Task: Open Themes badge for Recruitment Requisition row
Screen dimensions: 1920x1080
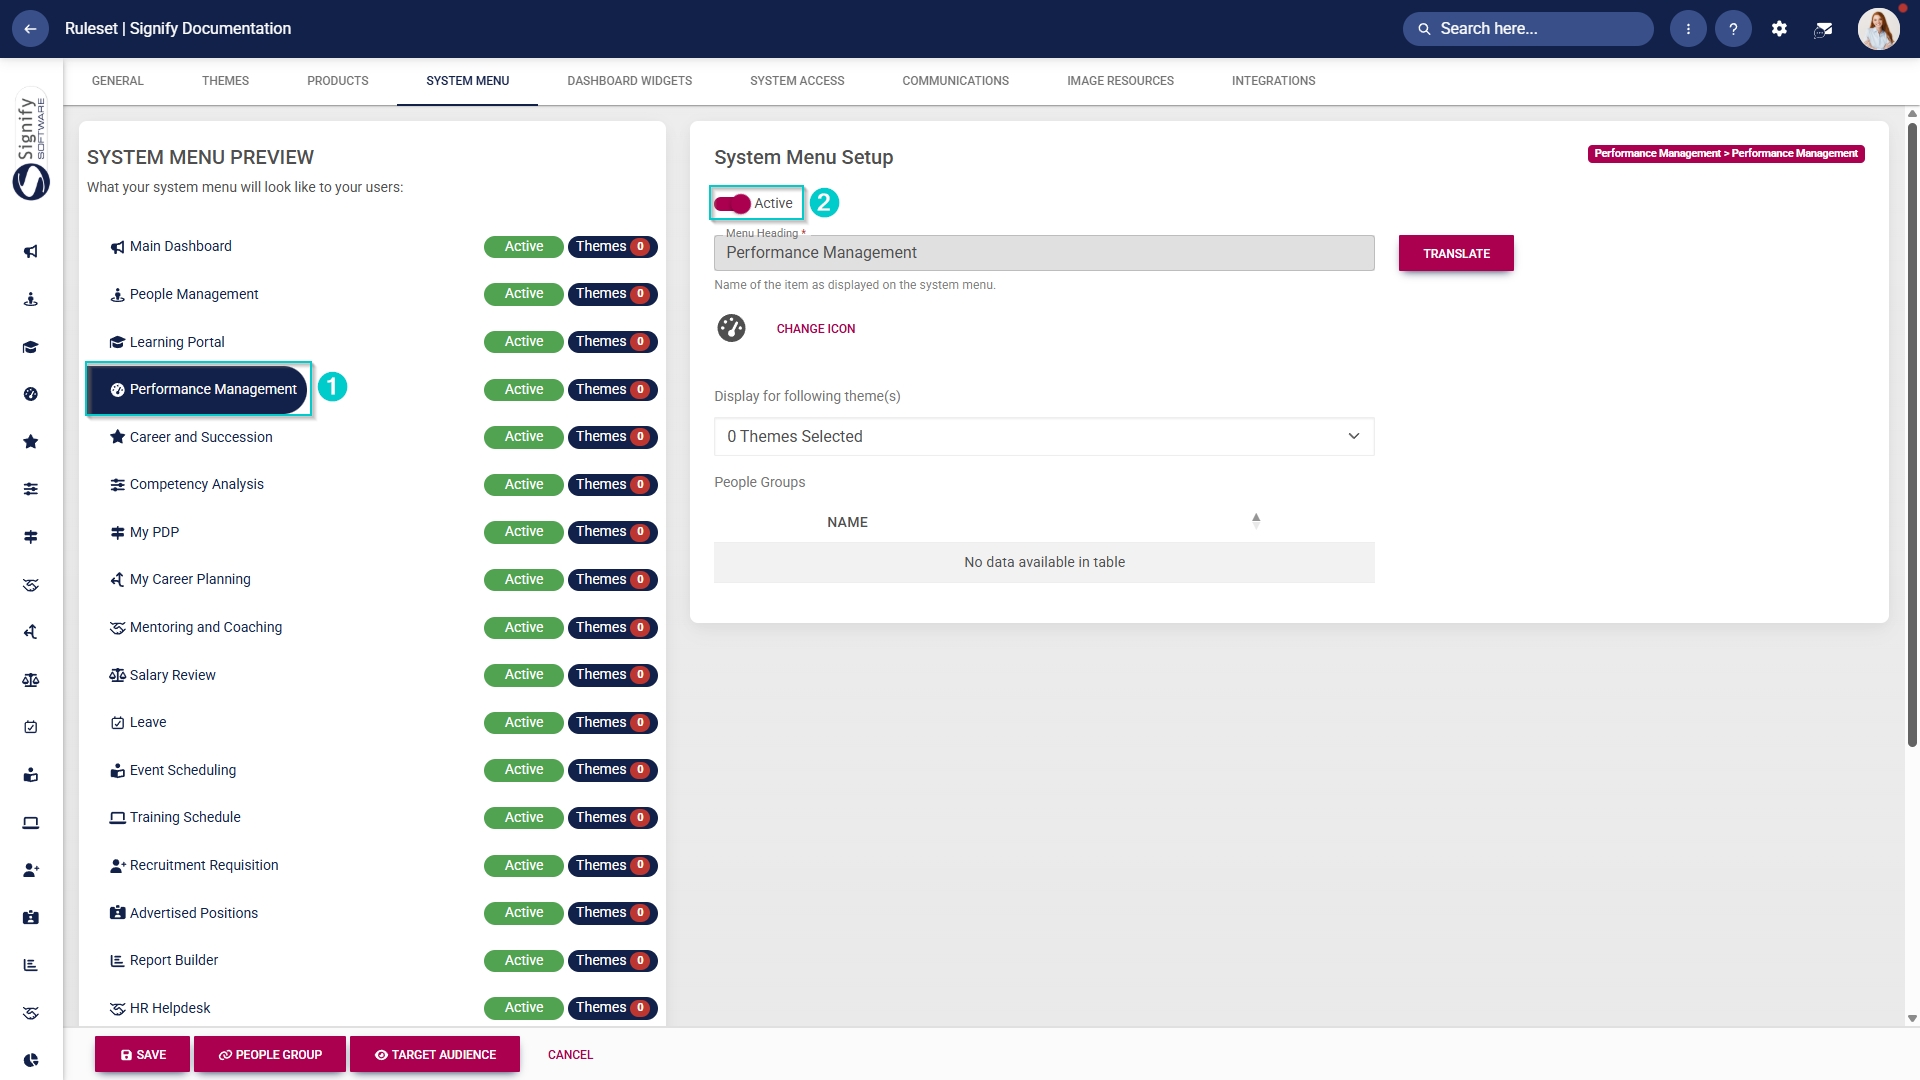Action: click(x=613, y=866)
